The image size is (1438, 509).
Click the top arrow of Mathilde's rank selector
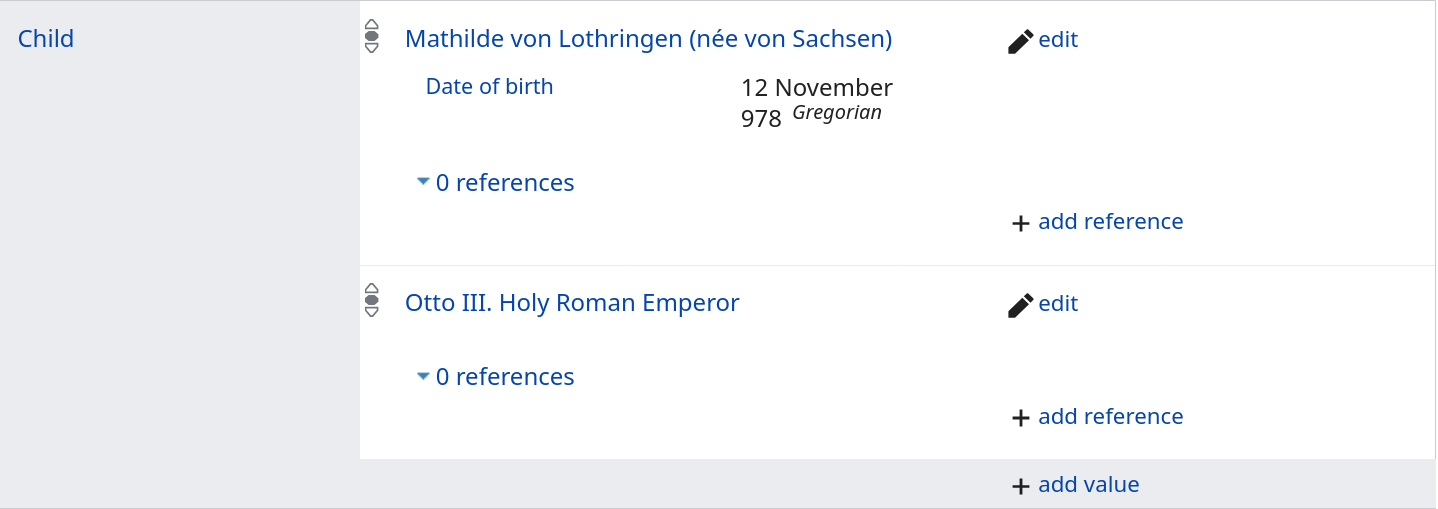point(372,25)
